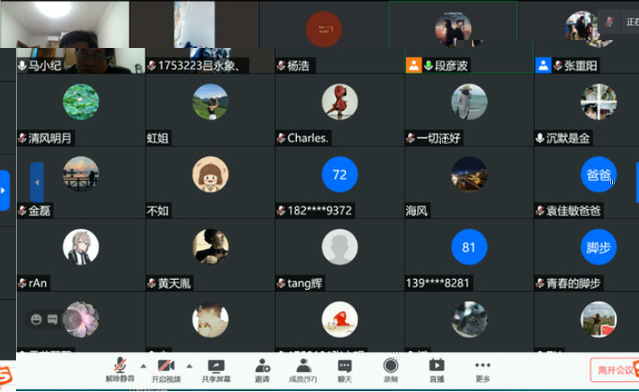Click the emoji reaction smiley icon
This screenshot has height=392, width=639.
(36, 319)
